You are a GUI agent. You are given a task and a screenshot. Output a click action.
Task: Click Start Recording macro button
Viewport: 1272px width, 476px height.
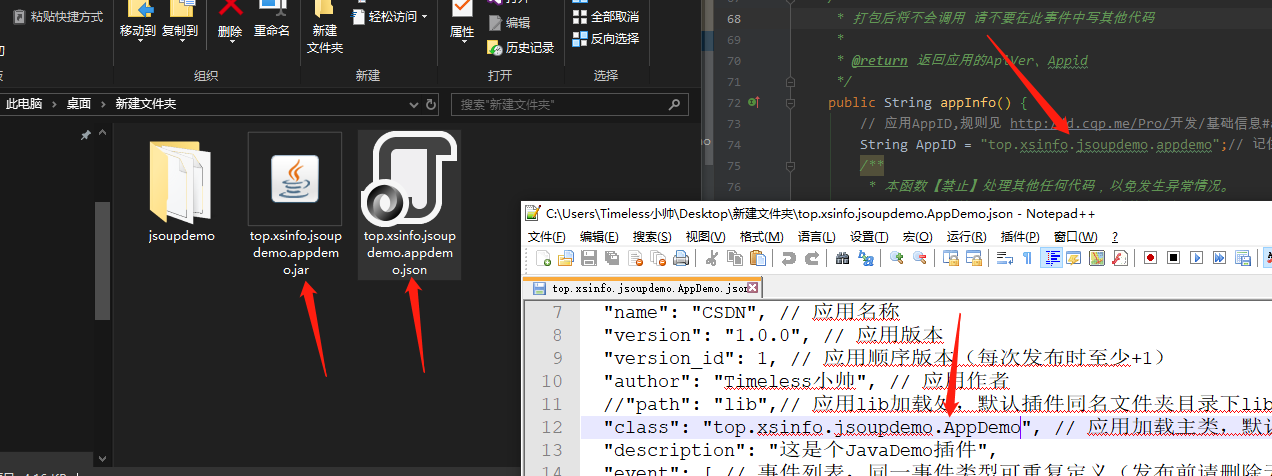tap(1150, 258)
